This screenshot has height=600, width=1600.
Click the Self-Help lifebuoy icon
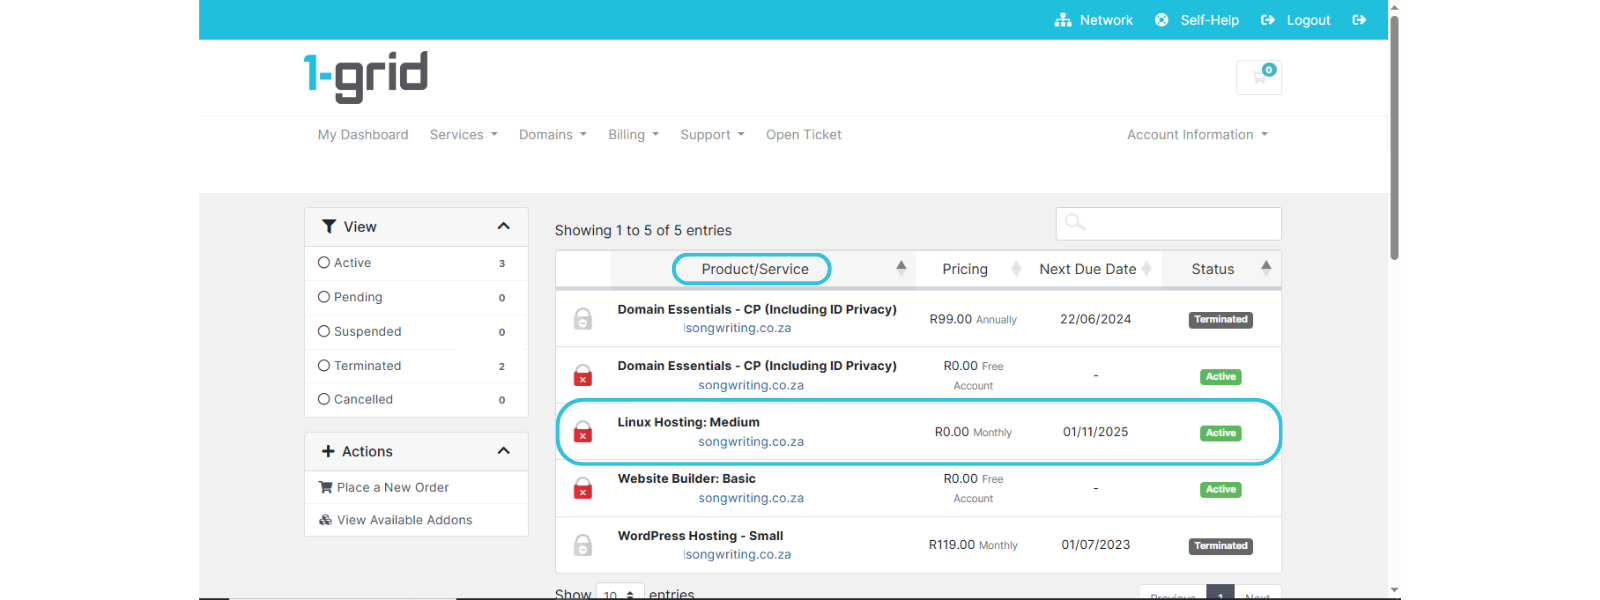[x=1161, y=20]
